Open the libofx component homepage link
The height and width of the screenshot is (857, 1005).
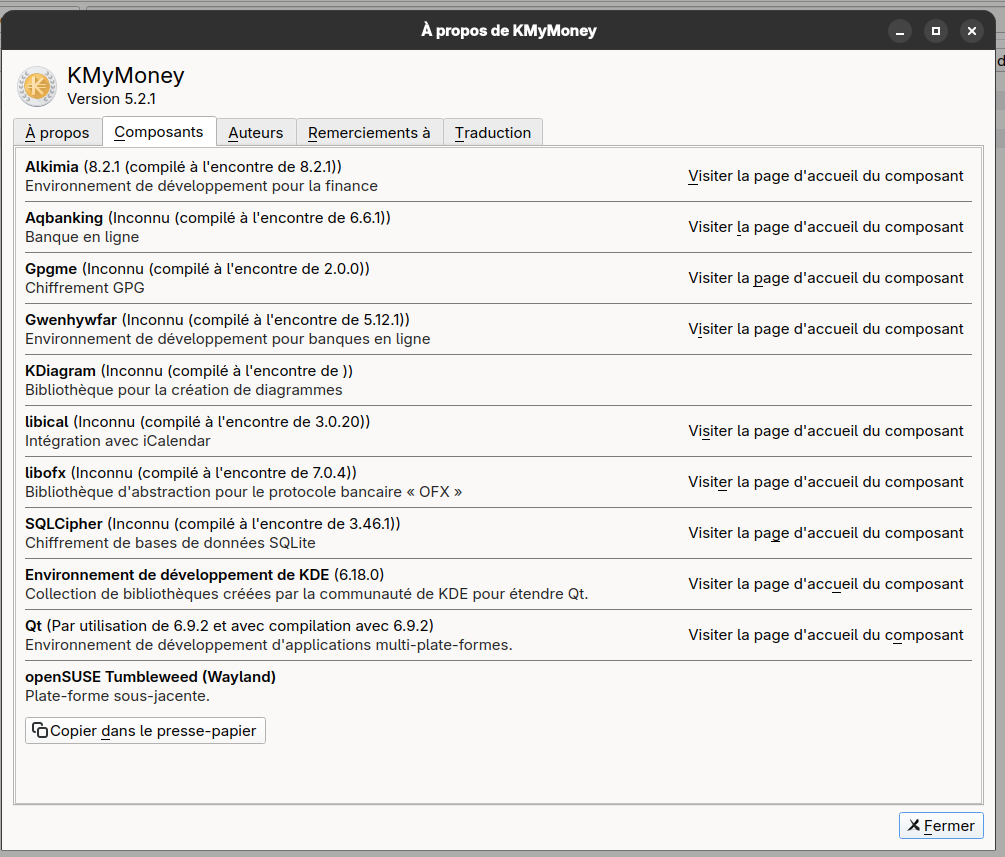coord(826,482)
